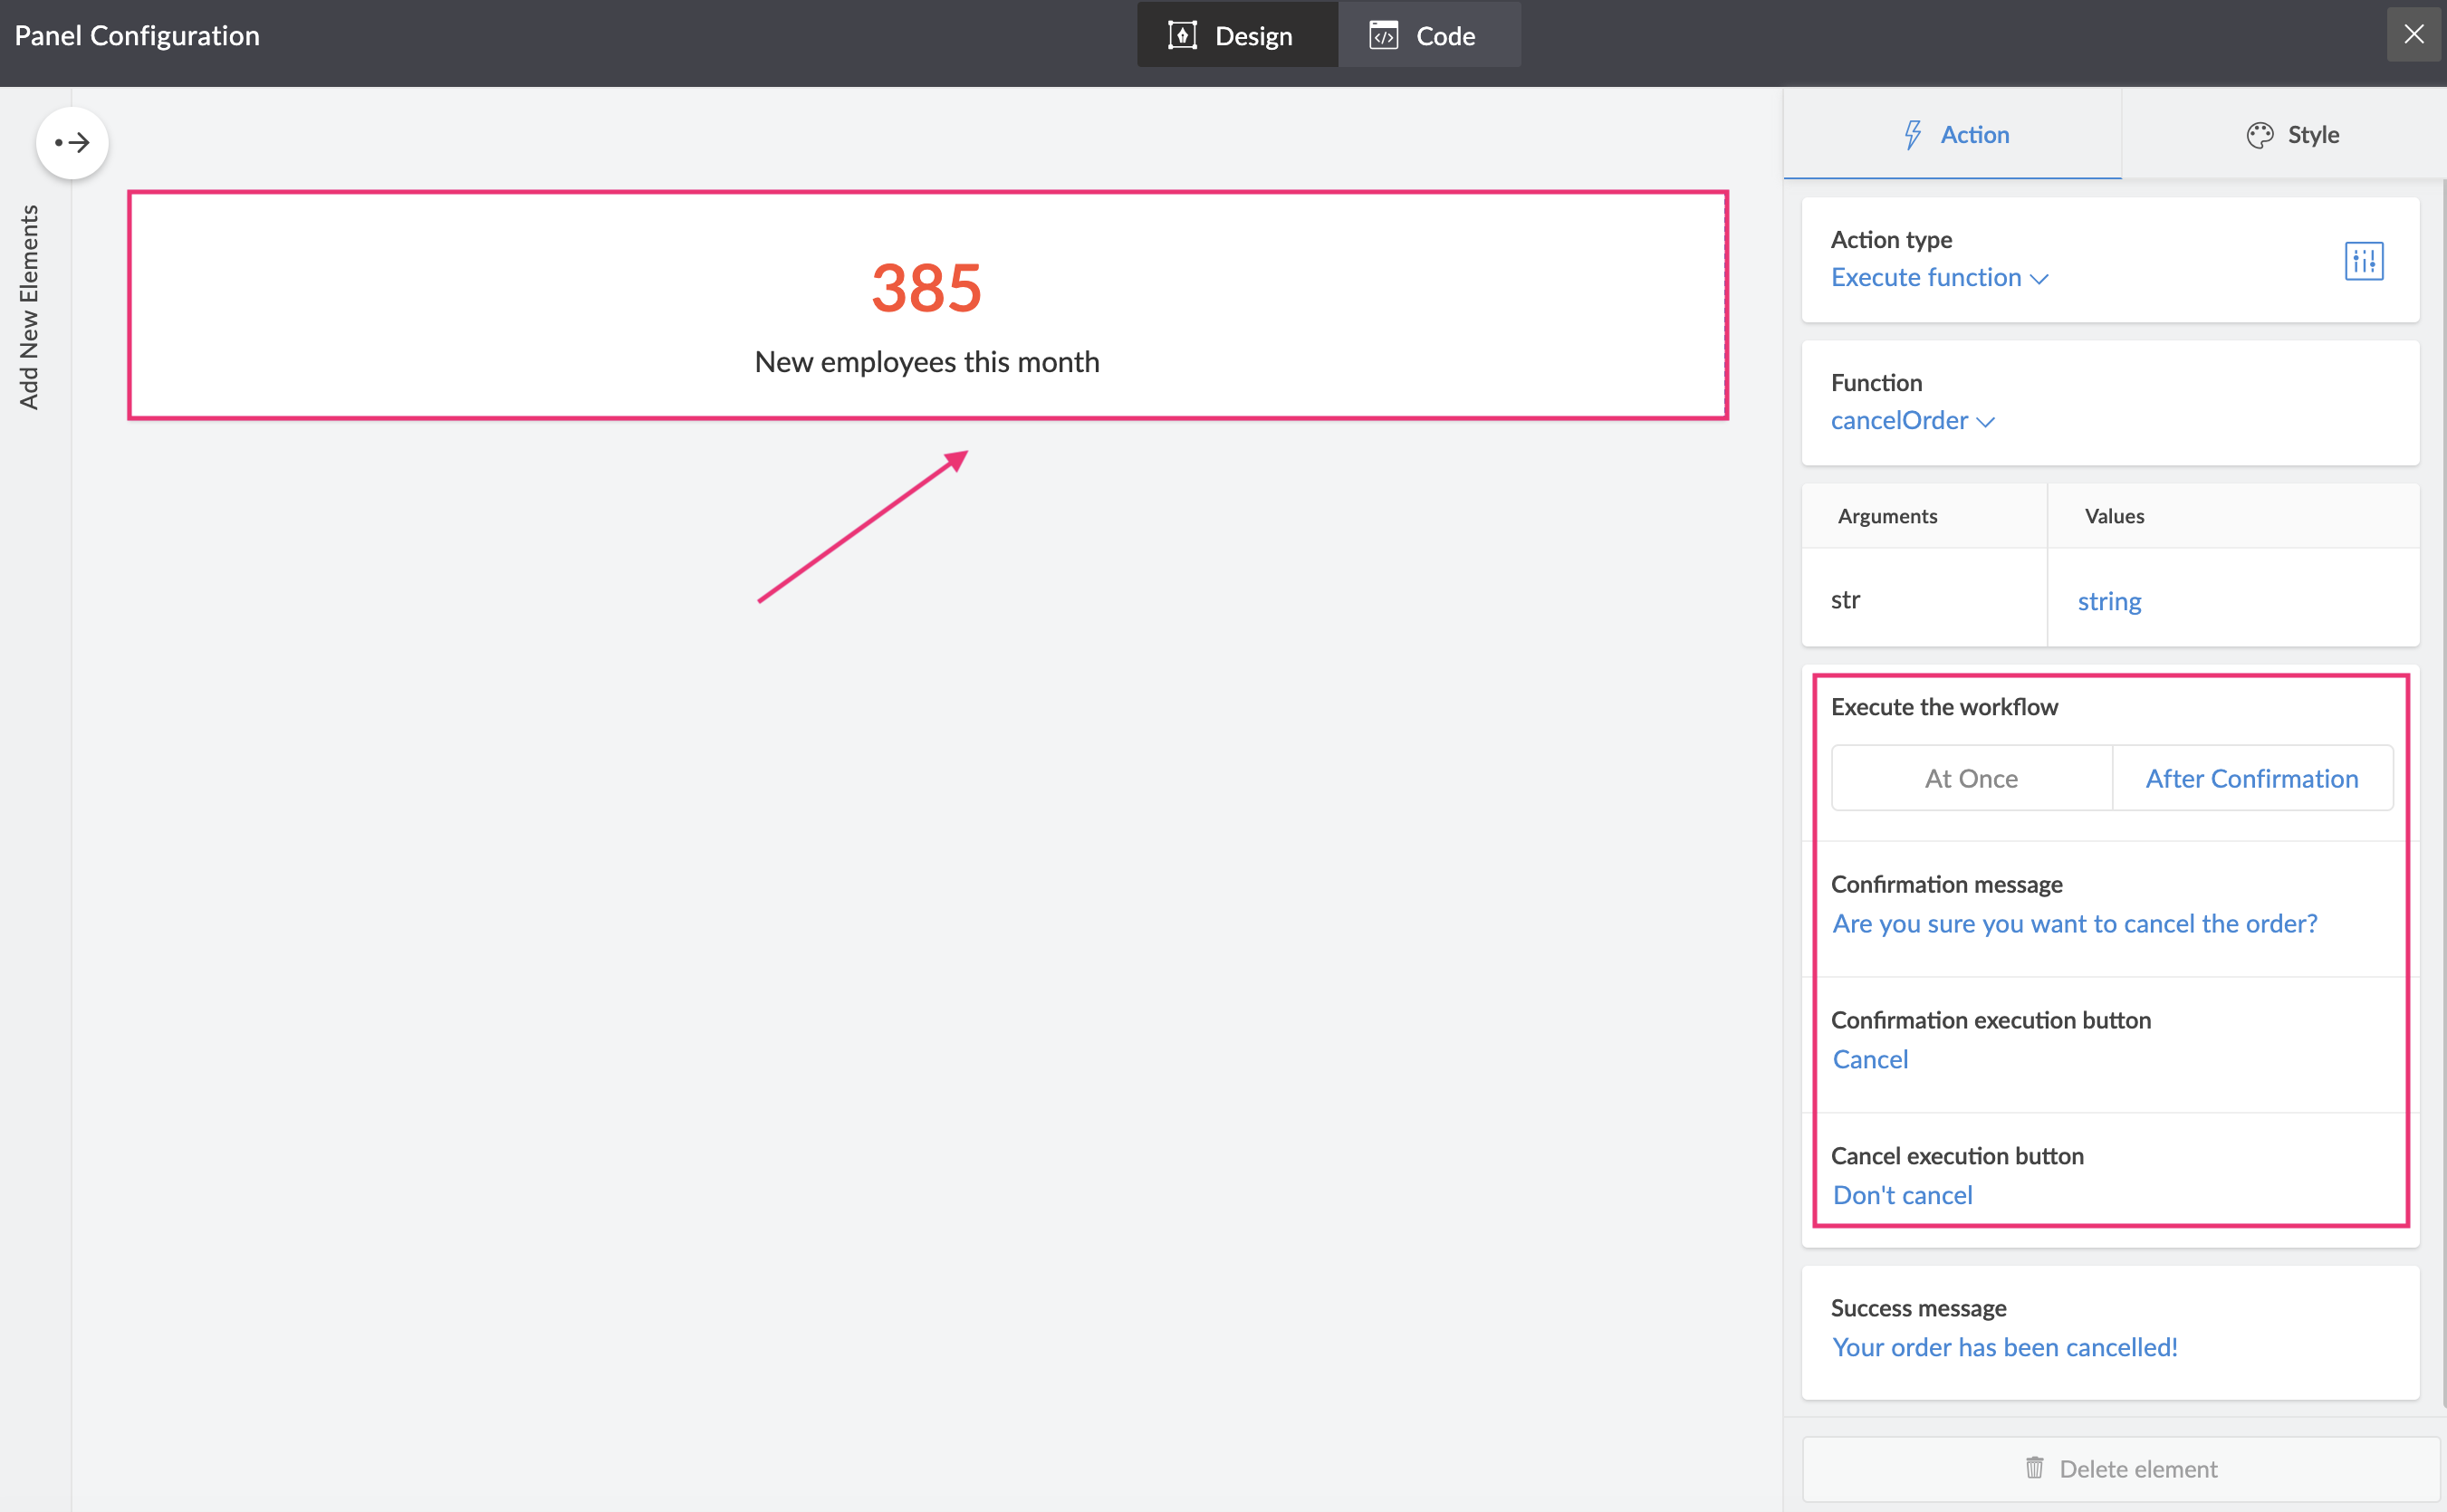Select the 385 number text

pyautogui.click(x=926, y=288)
